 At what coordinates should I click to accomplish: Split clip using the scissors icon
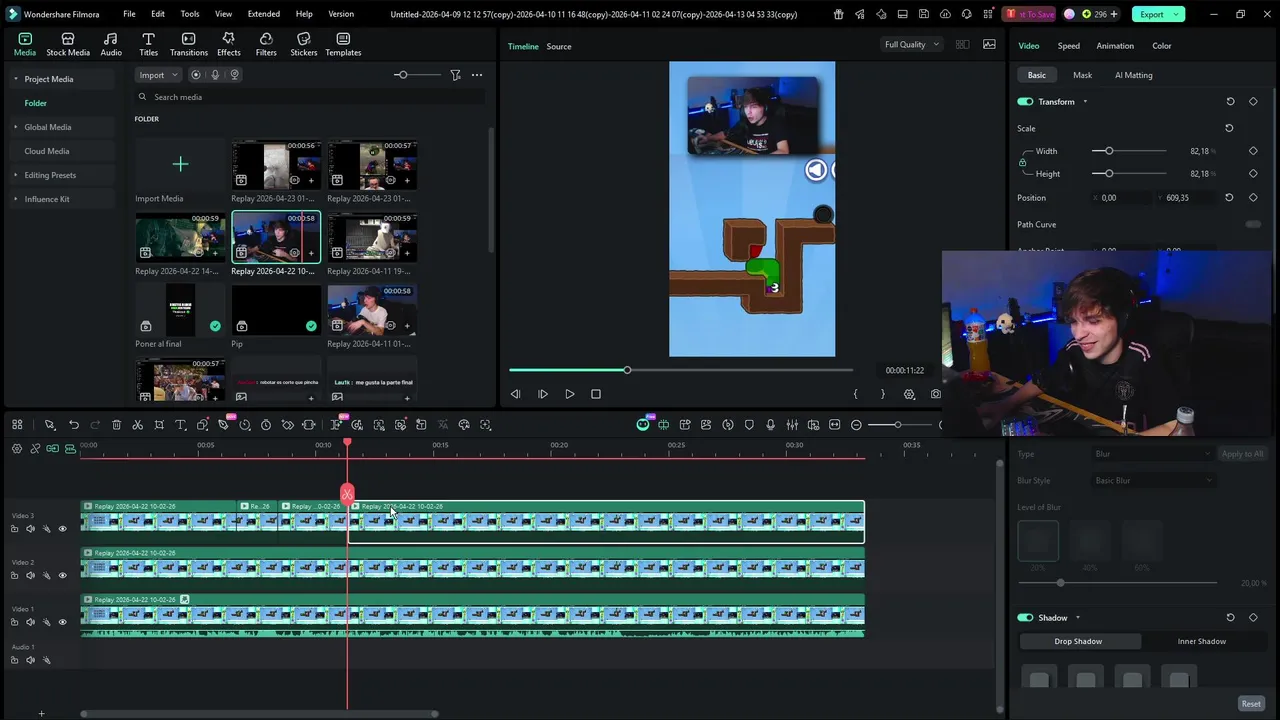pyautogui.click(x=138, y=425)
